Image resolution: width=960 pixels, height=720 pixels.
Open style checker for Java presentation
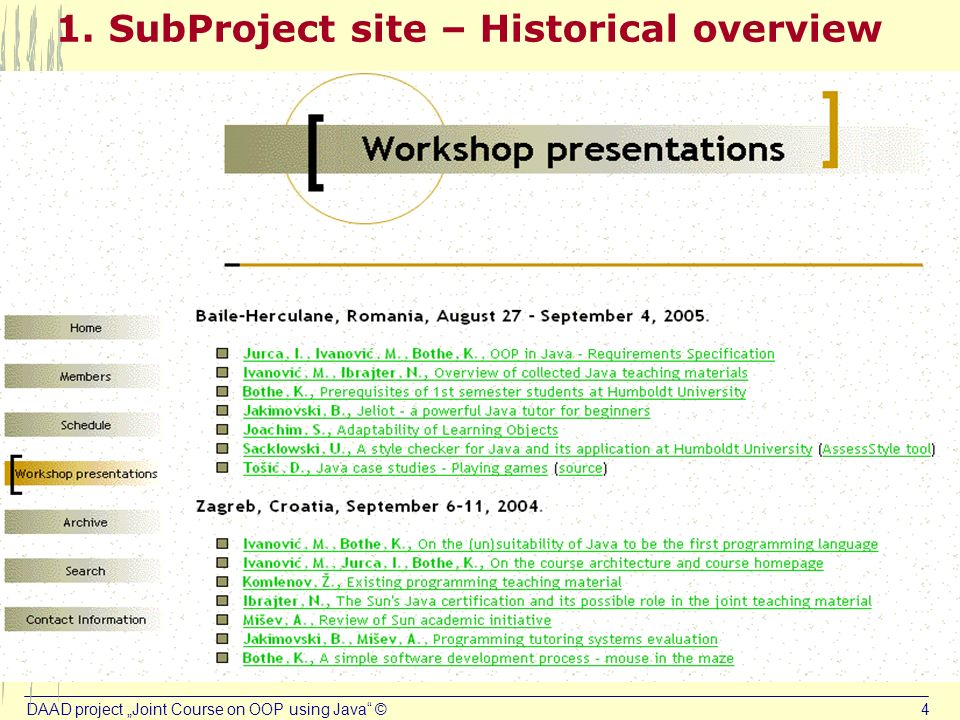pos(527,449)
